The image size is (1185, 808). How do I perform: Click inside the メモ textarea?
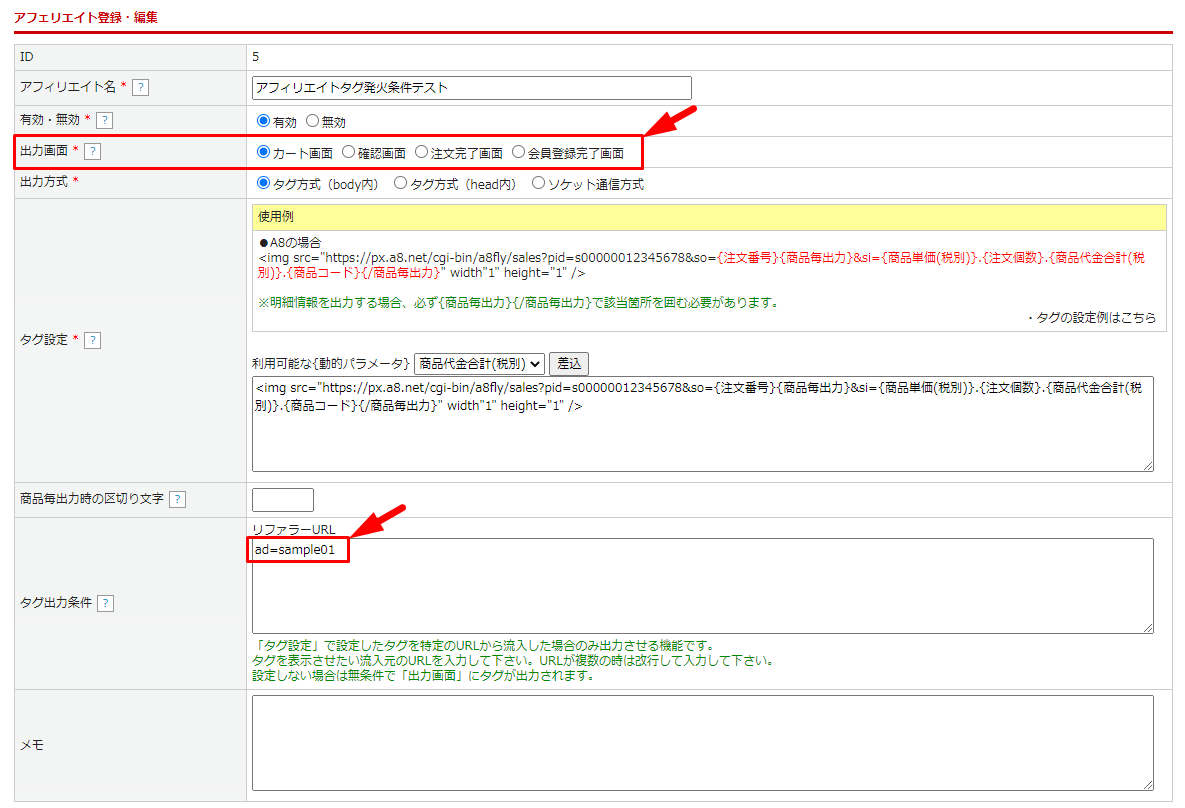pyautogui.click(x=702, y=743)
